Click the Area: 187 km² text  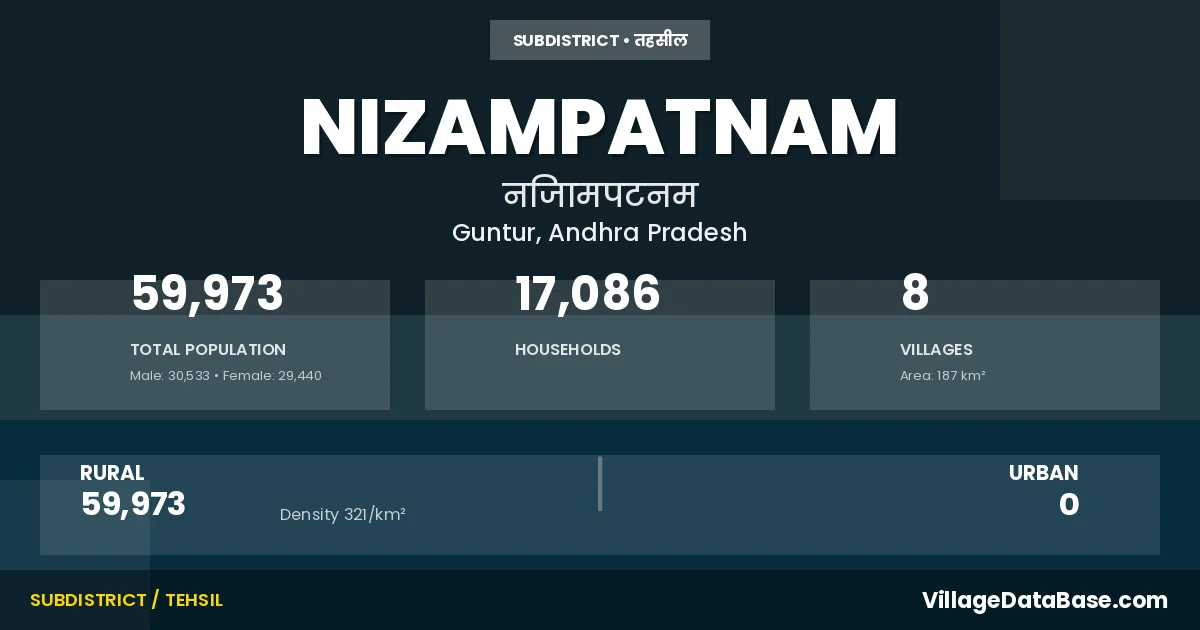coord(943,376)
